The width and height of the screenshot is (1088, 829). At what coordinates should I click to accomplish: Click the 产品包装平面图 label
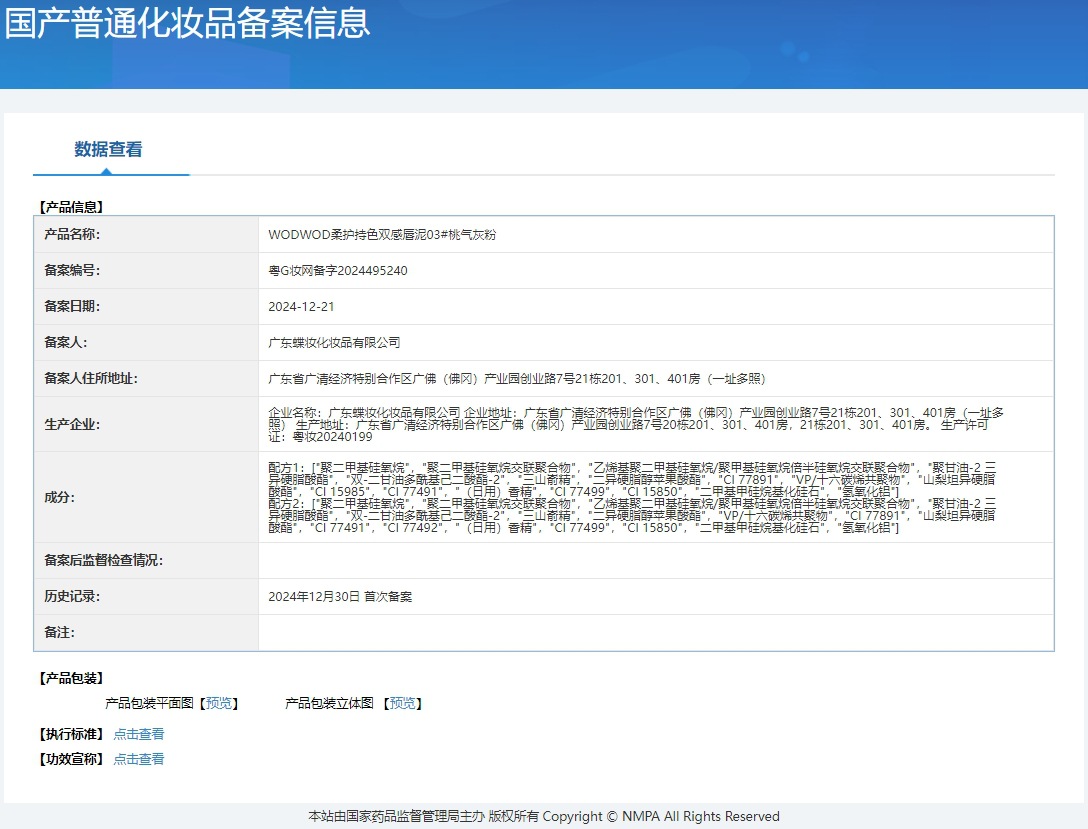(149, 703)
